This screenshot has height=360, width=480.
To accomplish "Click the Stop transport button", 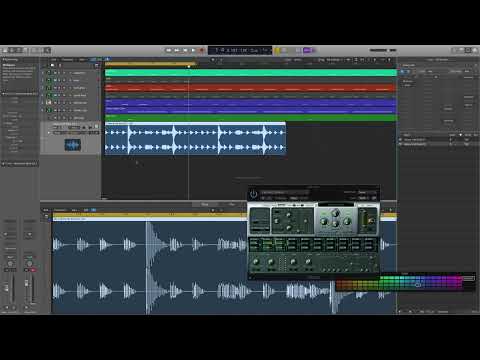I will 185,50.
